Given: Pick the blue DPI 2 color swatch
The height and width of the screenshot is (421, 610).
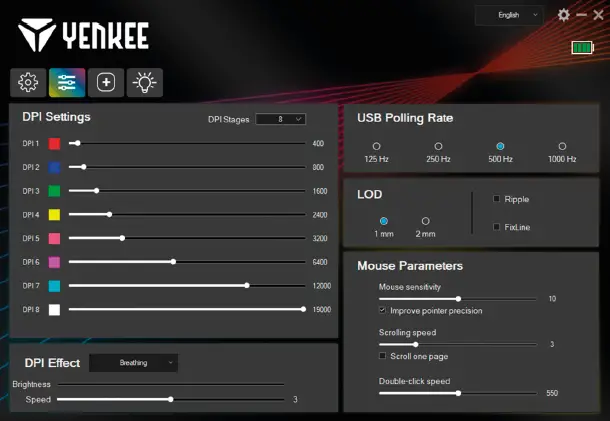Looking at the screenshot, I should (54, 167).
